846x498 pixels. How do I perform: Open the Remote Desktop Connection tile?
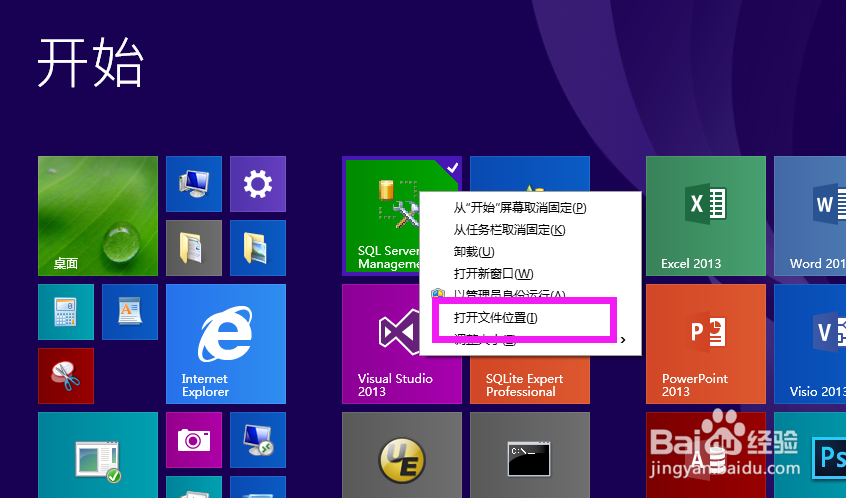(x=258, y=440)
